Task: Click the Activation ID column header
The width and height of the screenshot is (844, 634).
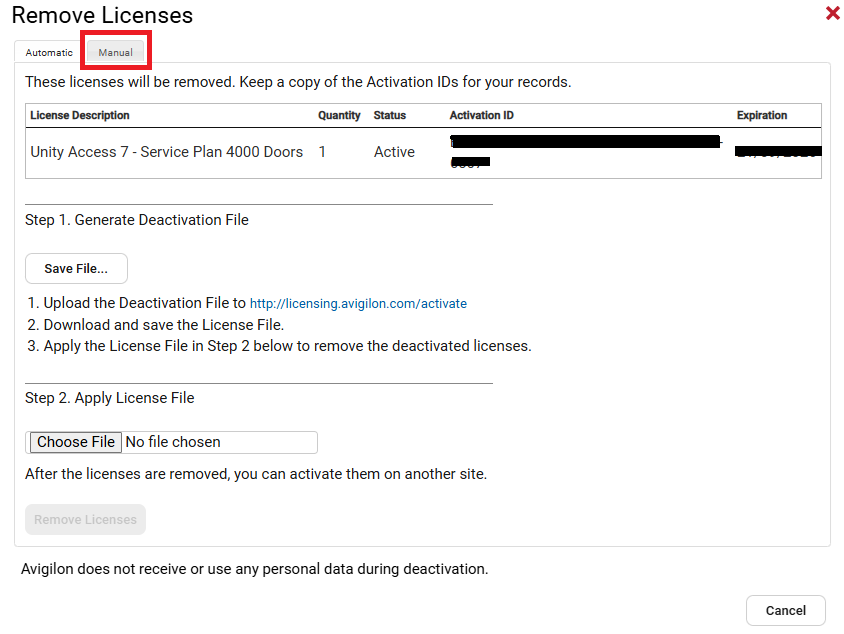Action: pyautogui.click(x=482, y=115)
